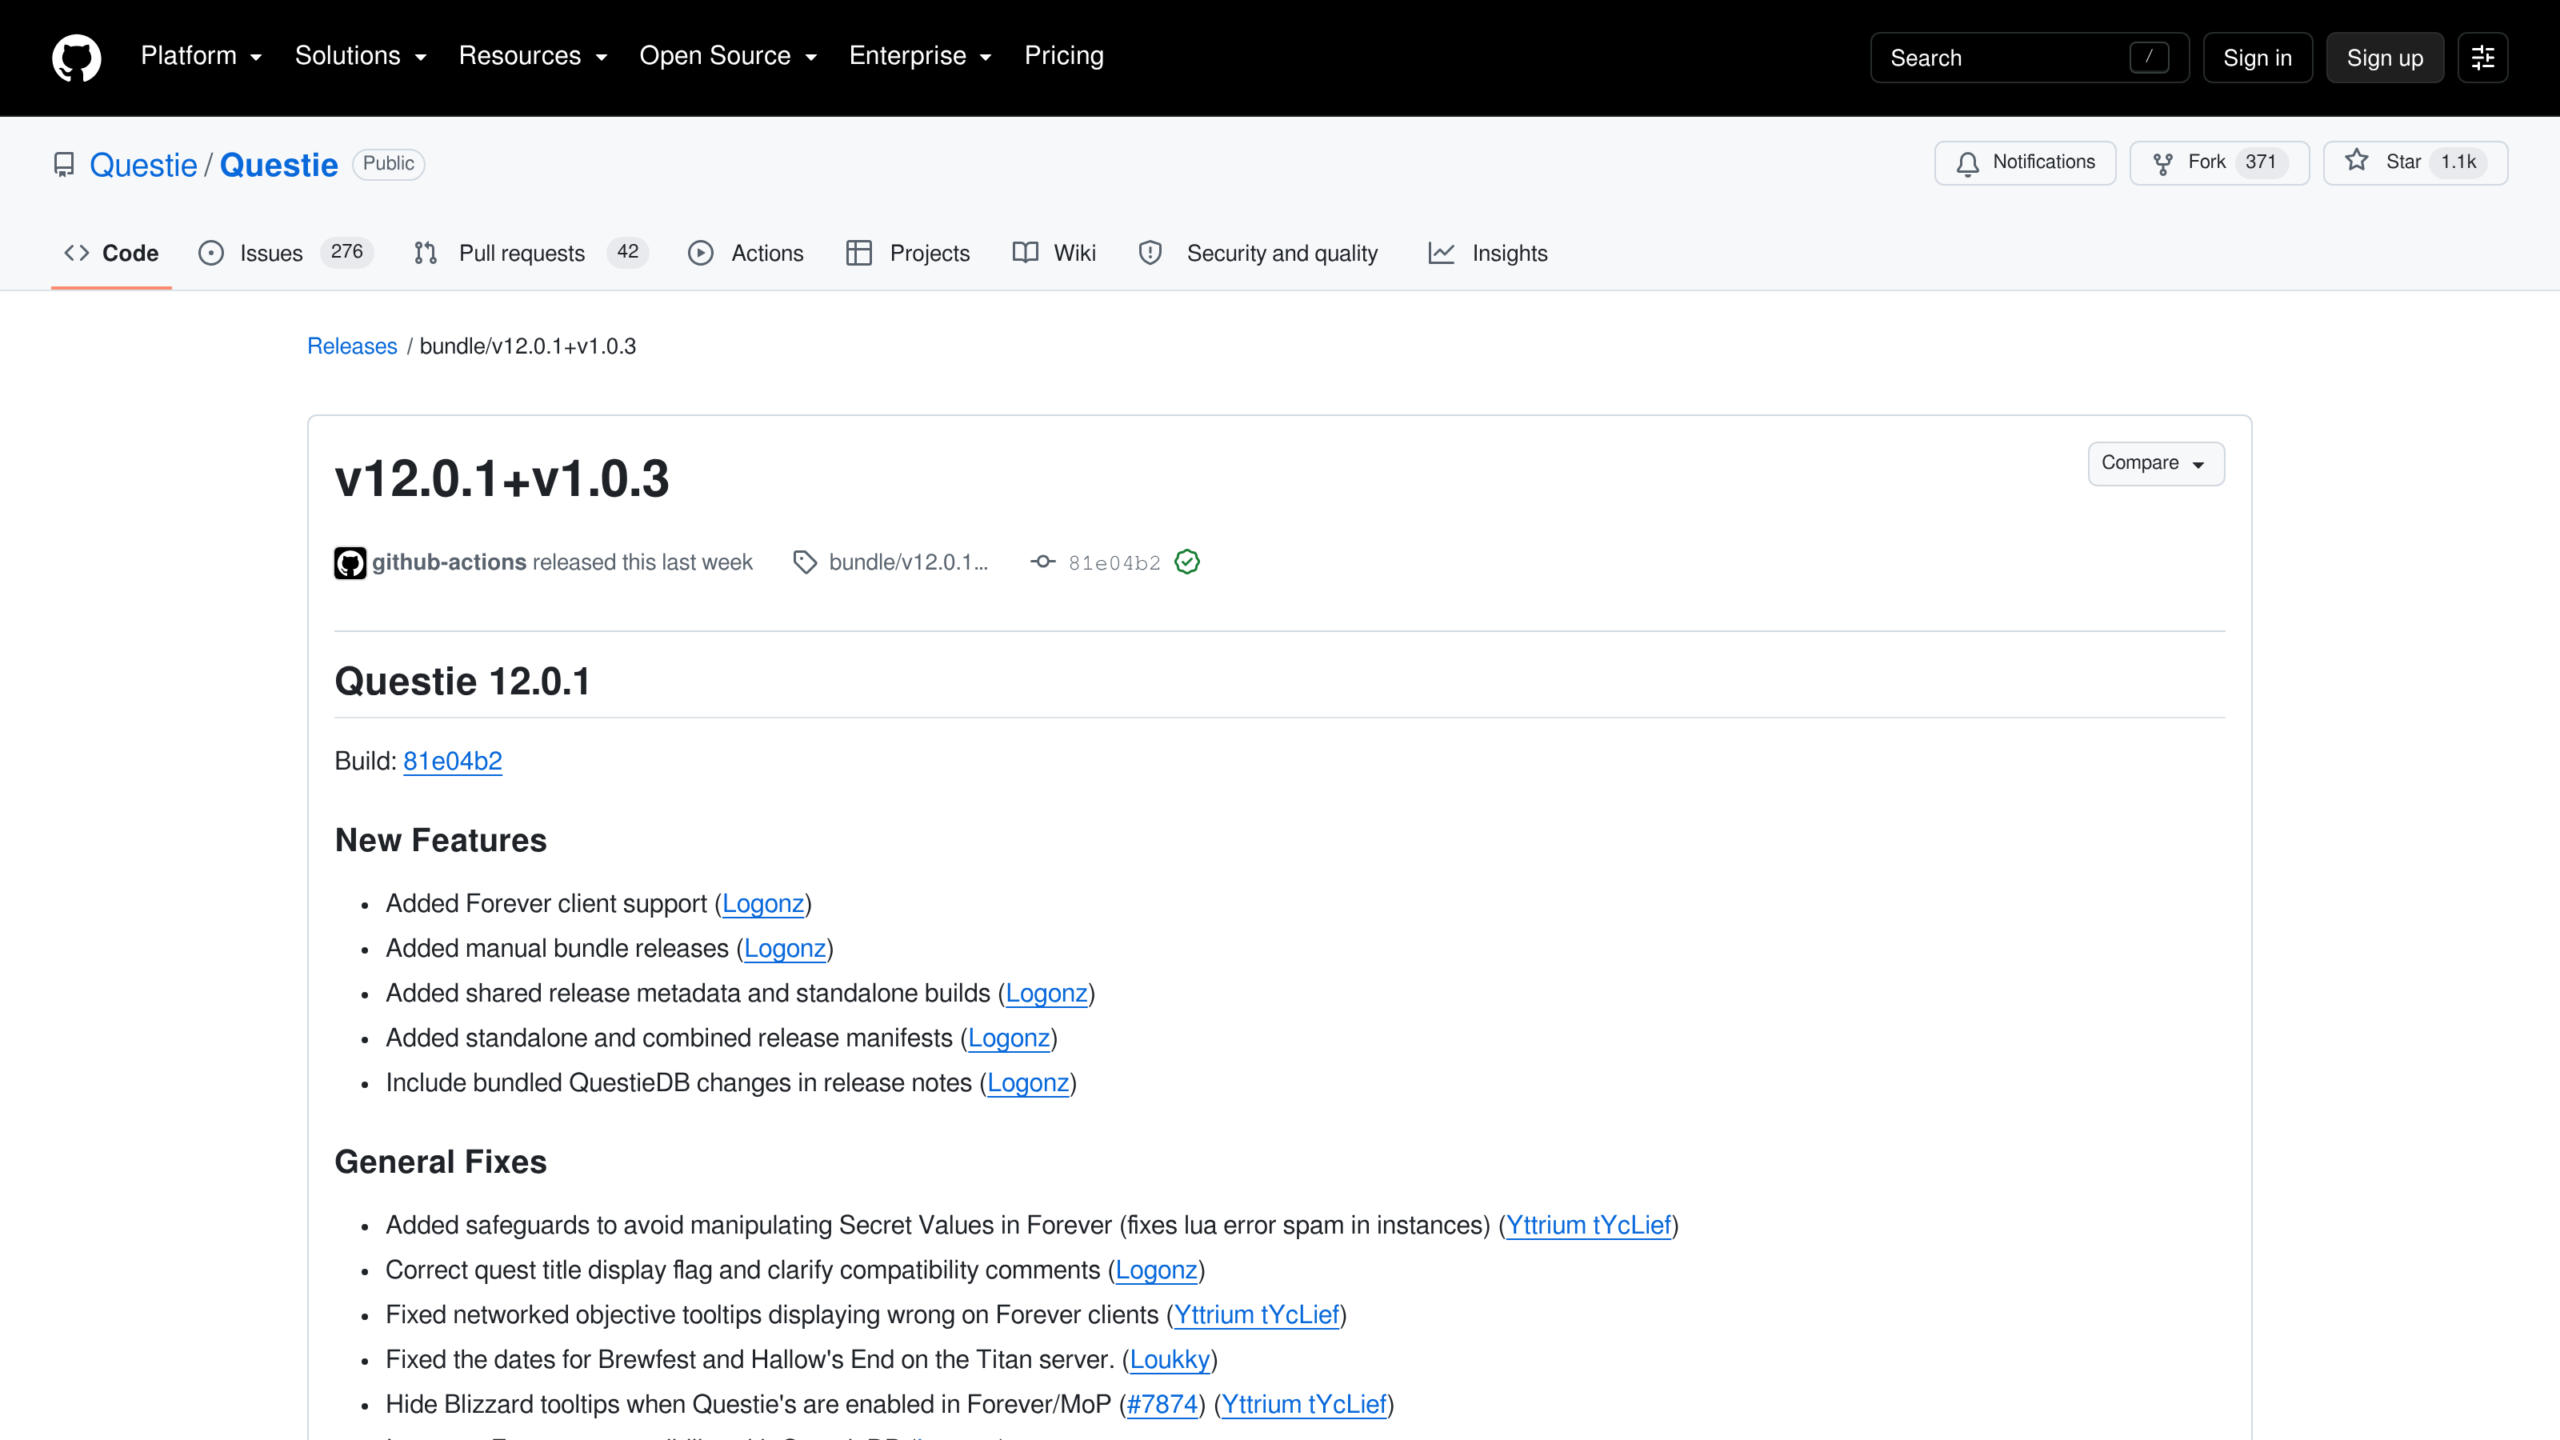
Task: Open Logonz link after Forever client support
Action: (763, 904)
